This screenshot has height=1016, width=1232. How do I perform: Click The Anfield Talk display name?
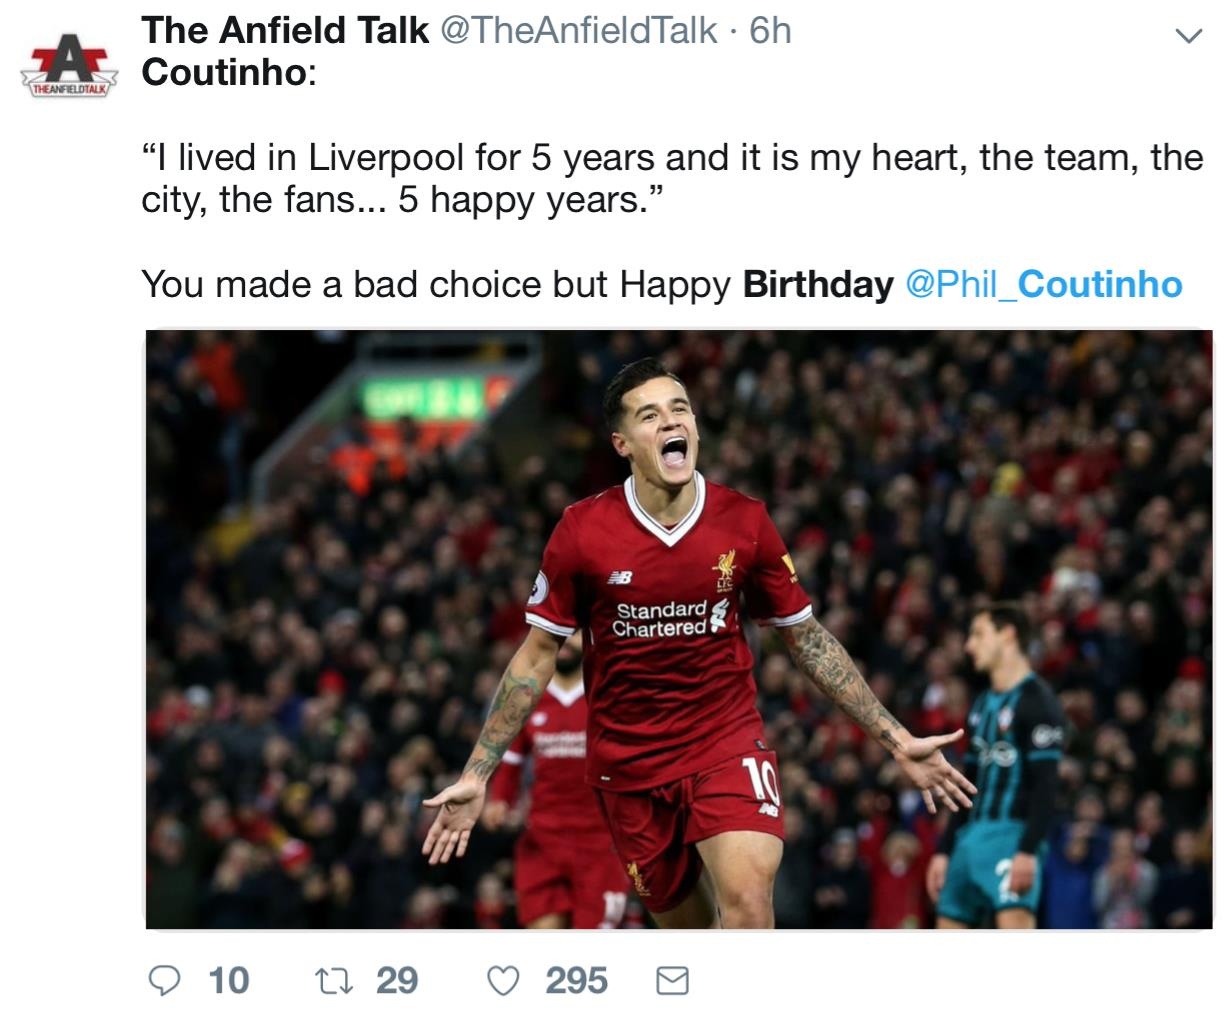285,31
